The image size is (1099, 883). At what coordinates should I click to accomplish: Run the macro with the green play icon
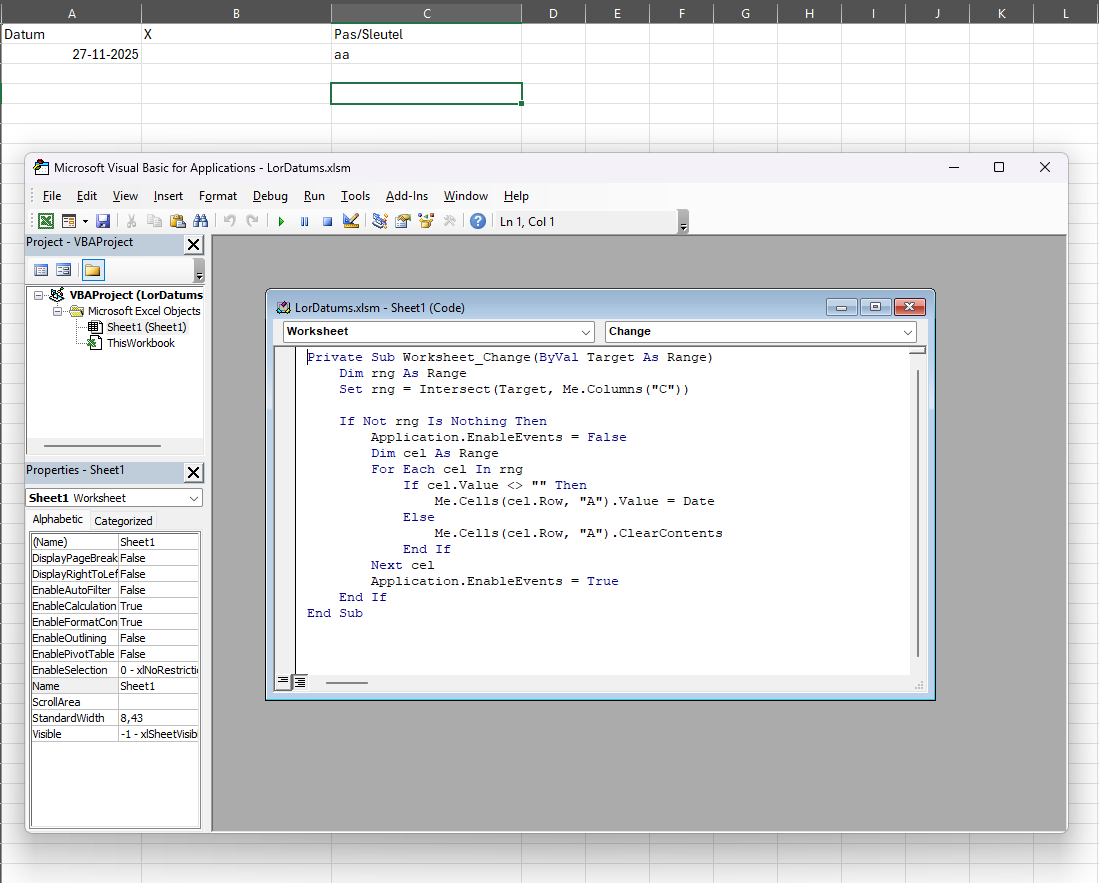282,221
